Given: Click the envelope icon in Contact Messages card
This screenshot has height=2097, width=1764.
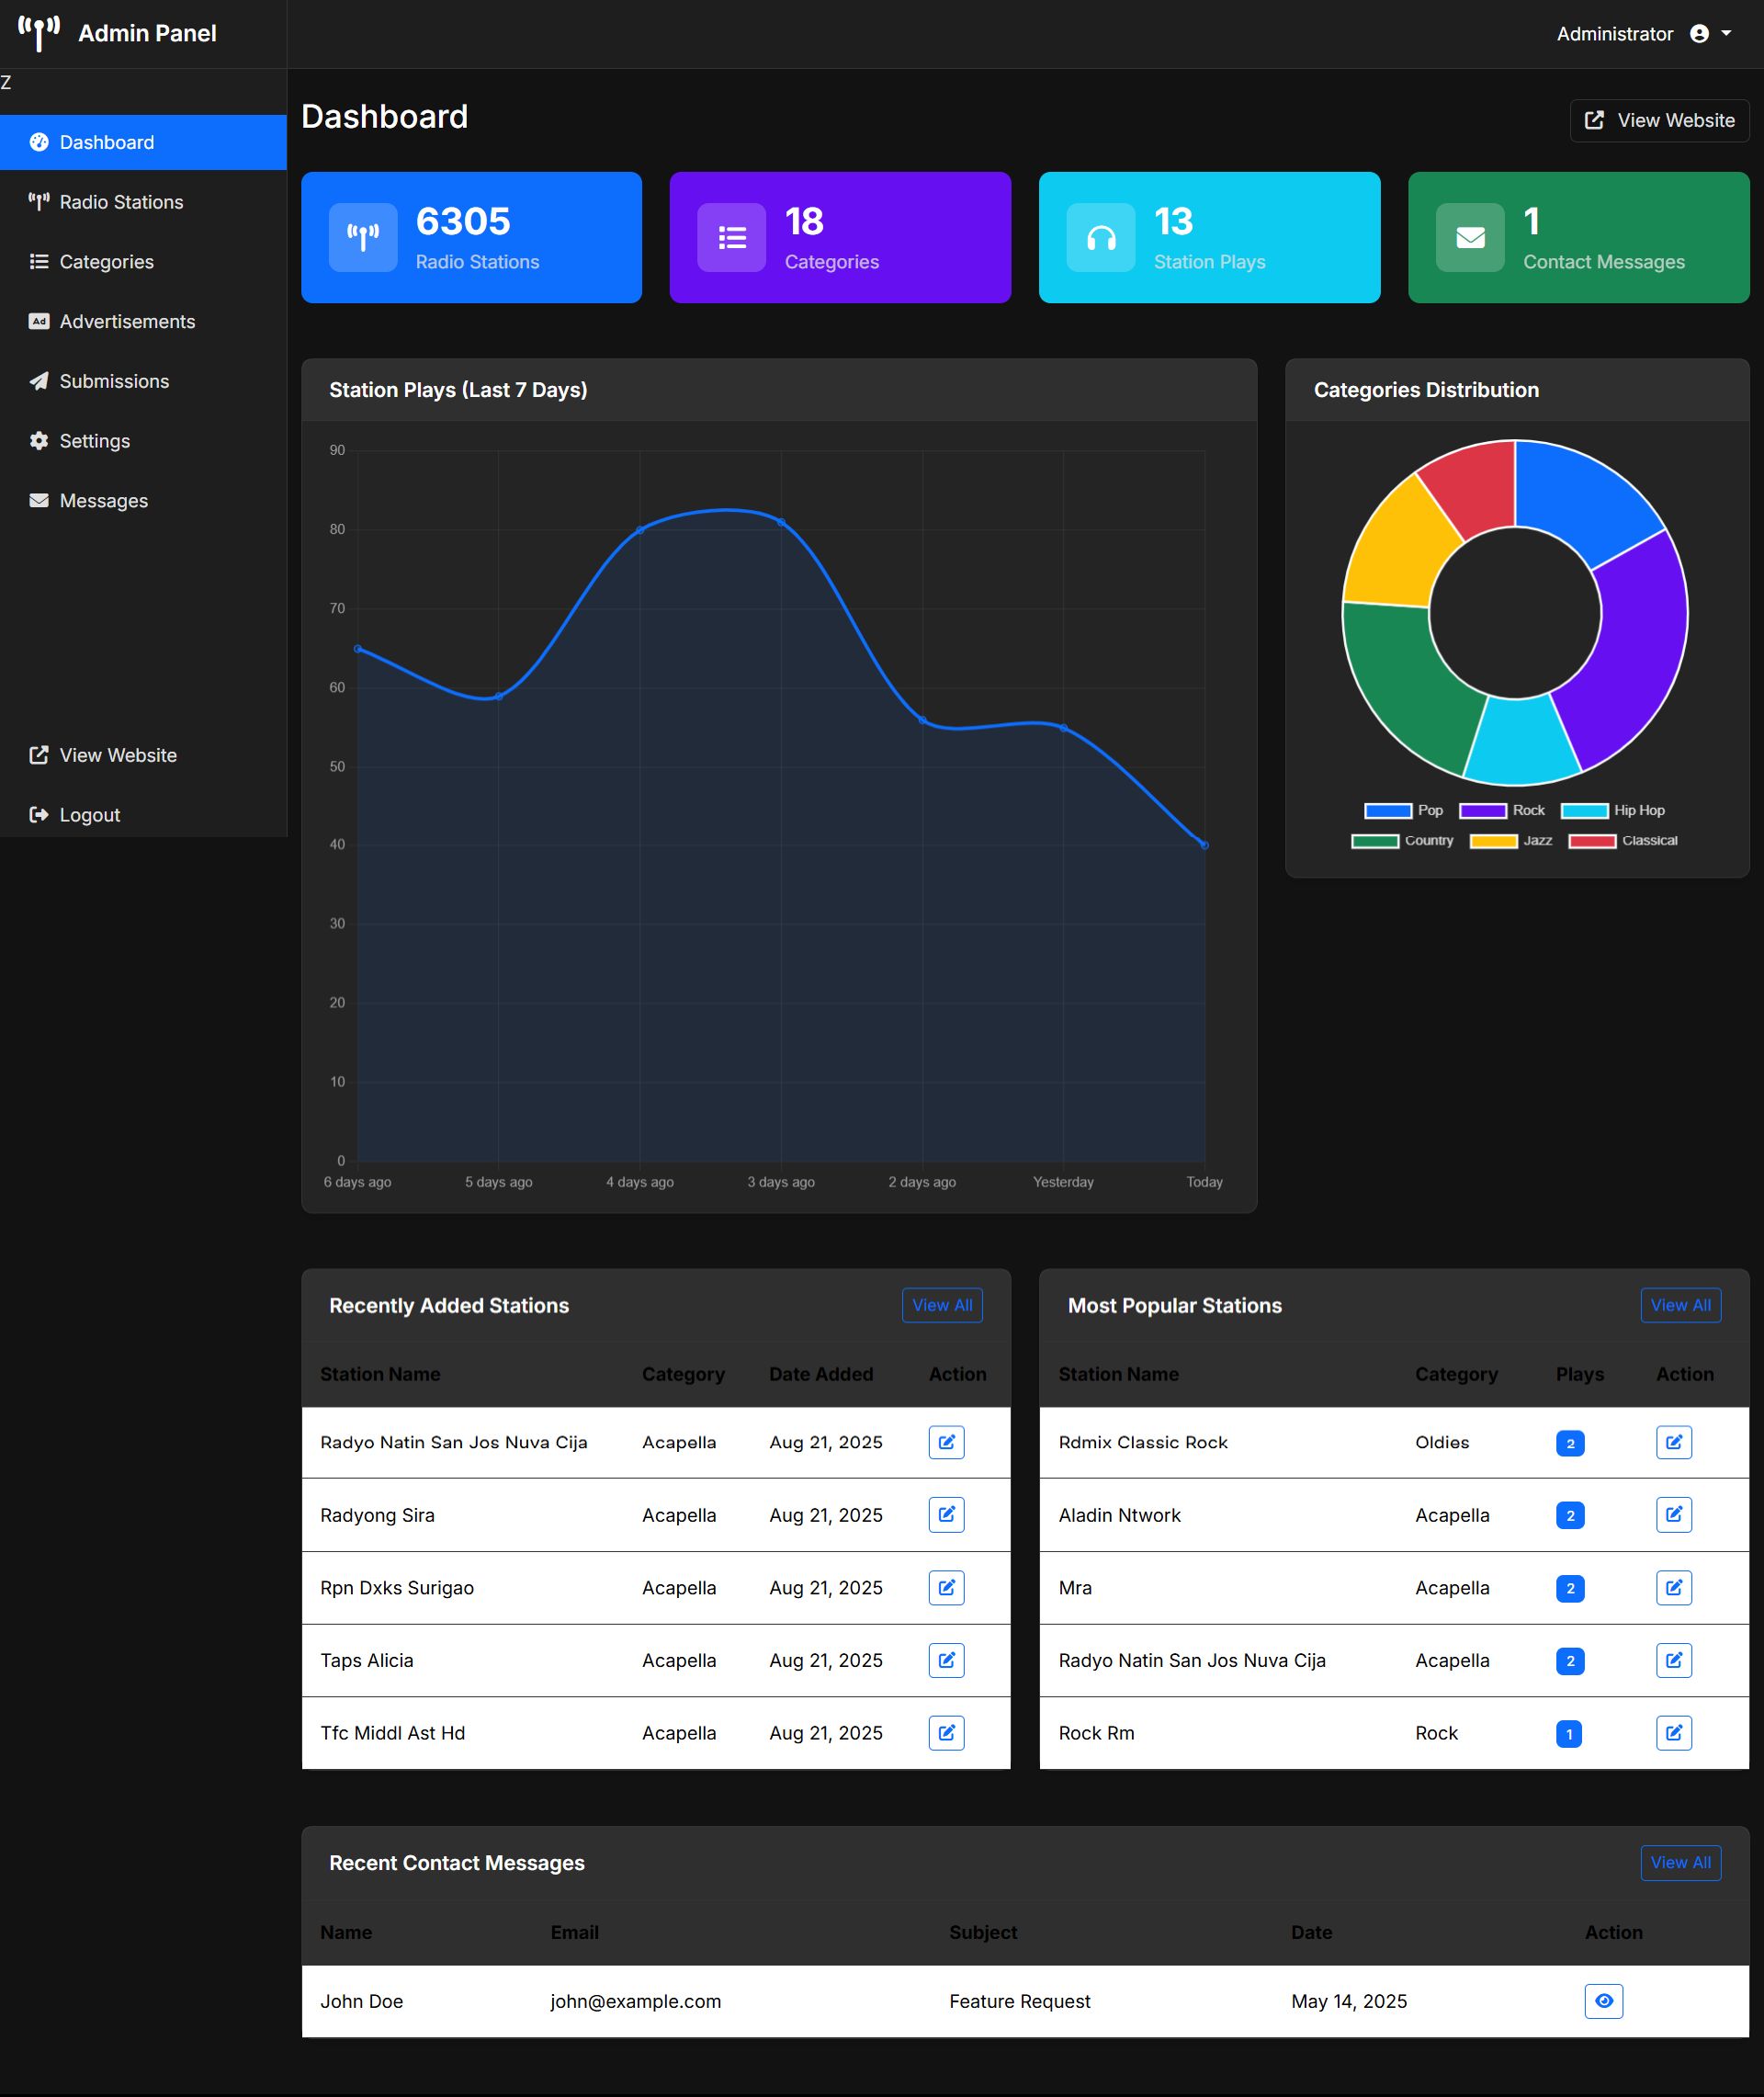Looking at the screenshot, I should coord(1470,238).
